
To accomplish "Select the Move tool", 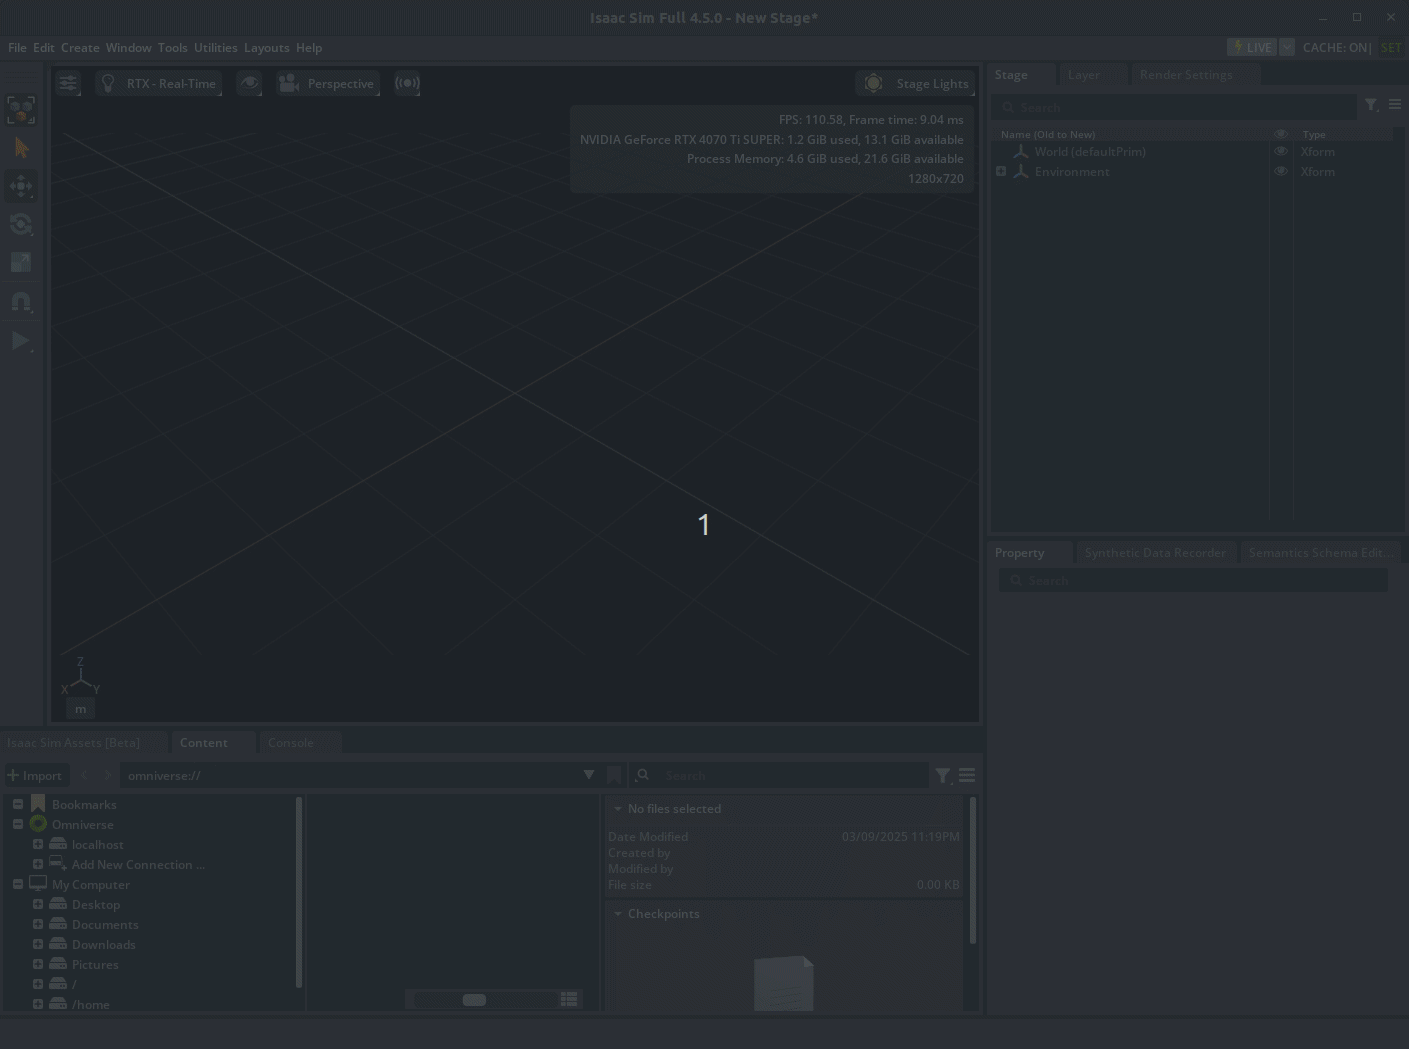I will click(21, 186).
